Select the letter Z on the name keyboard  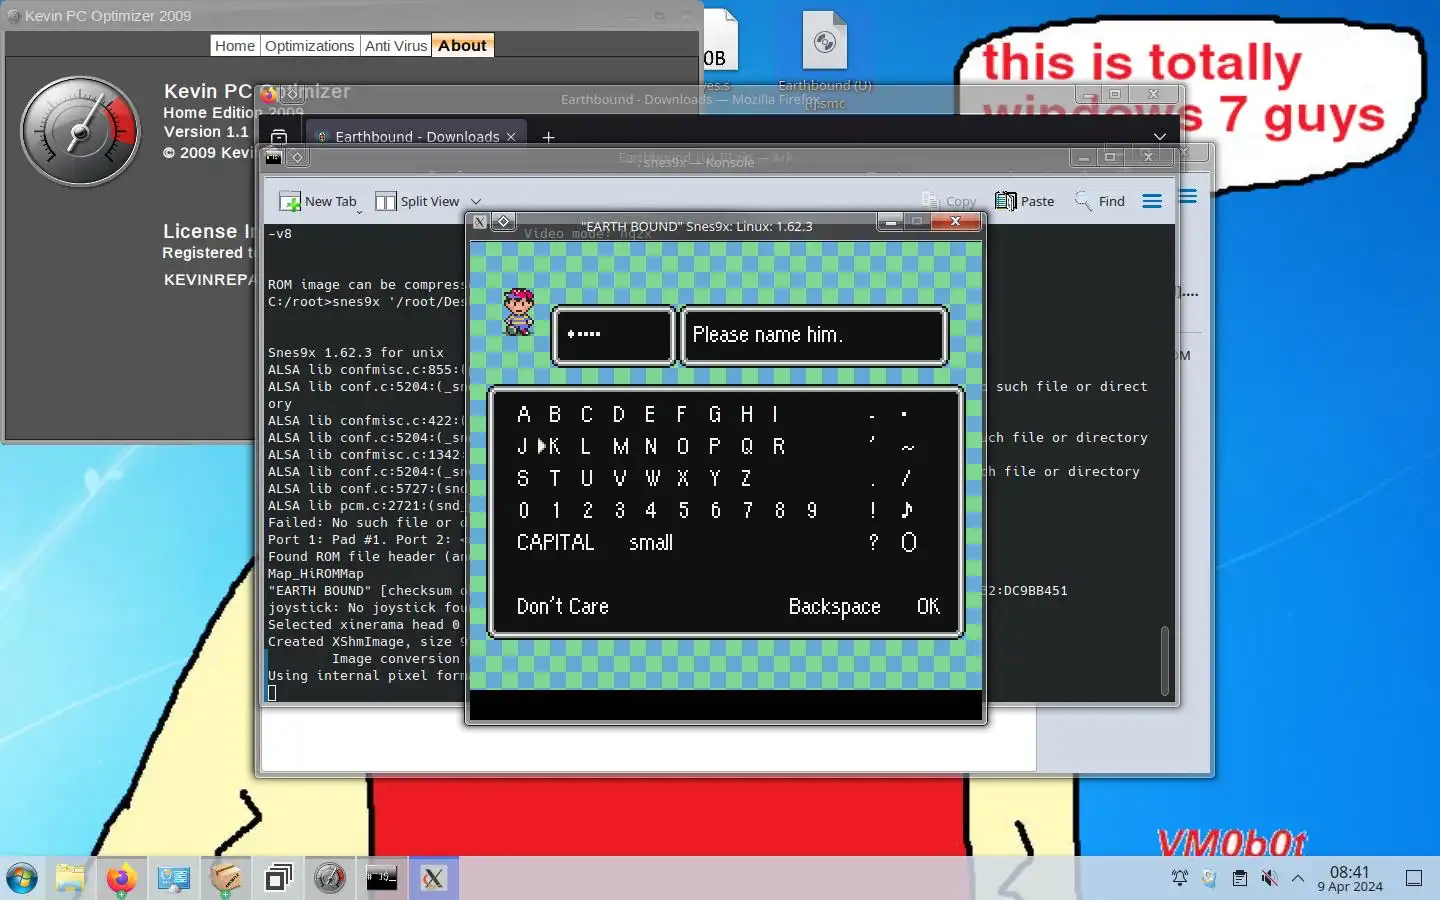click(746, 478)
